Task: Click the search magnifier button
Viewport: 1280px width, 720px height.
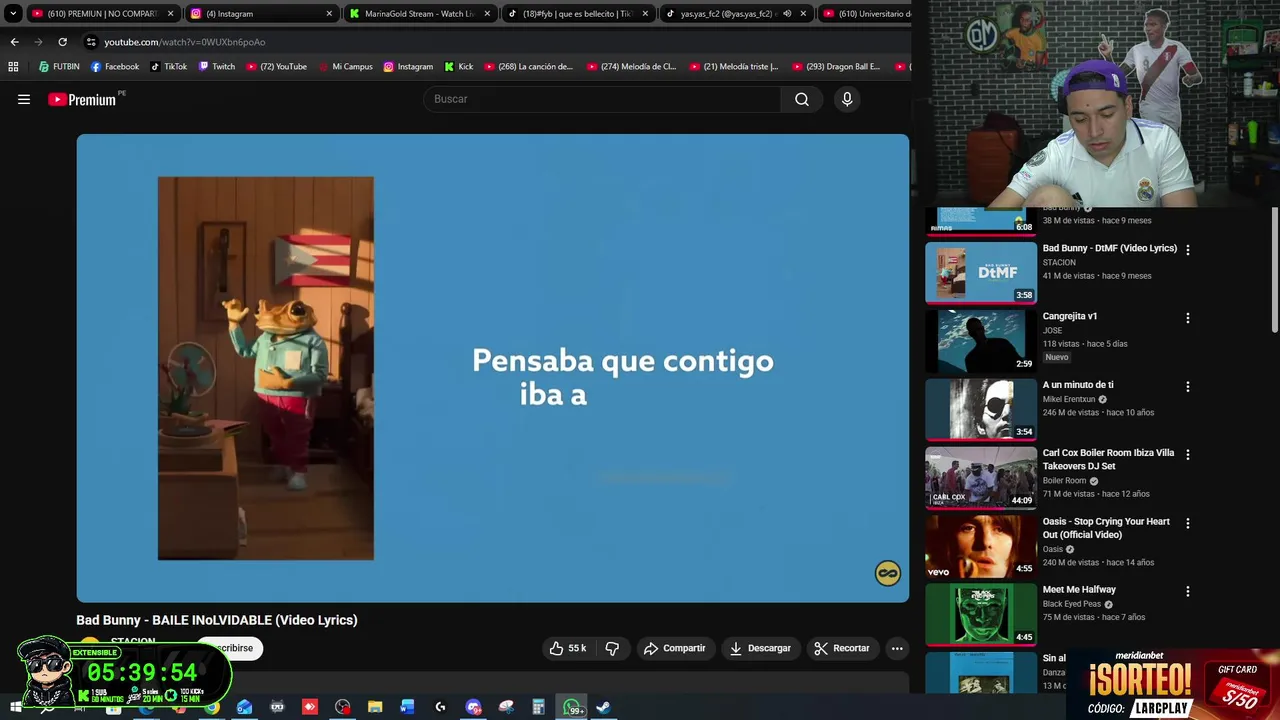Action: point(802,99)
